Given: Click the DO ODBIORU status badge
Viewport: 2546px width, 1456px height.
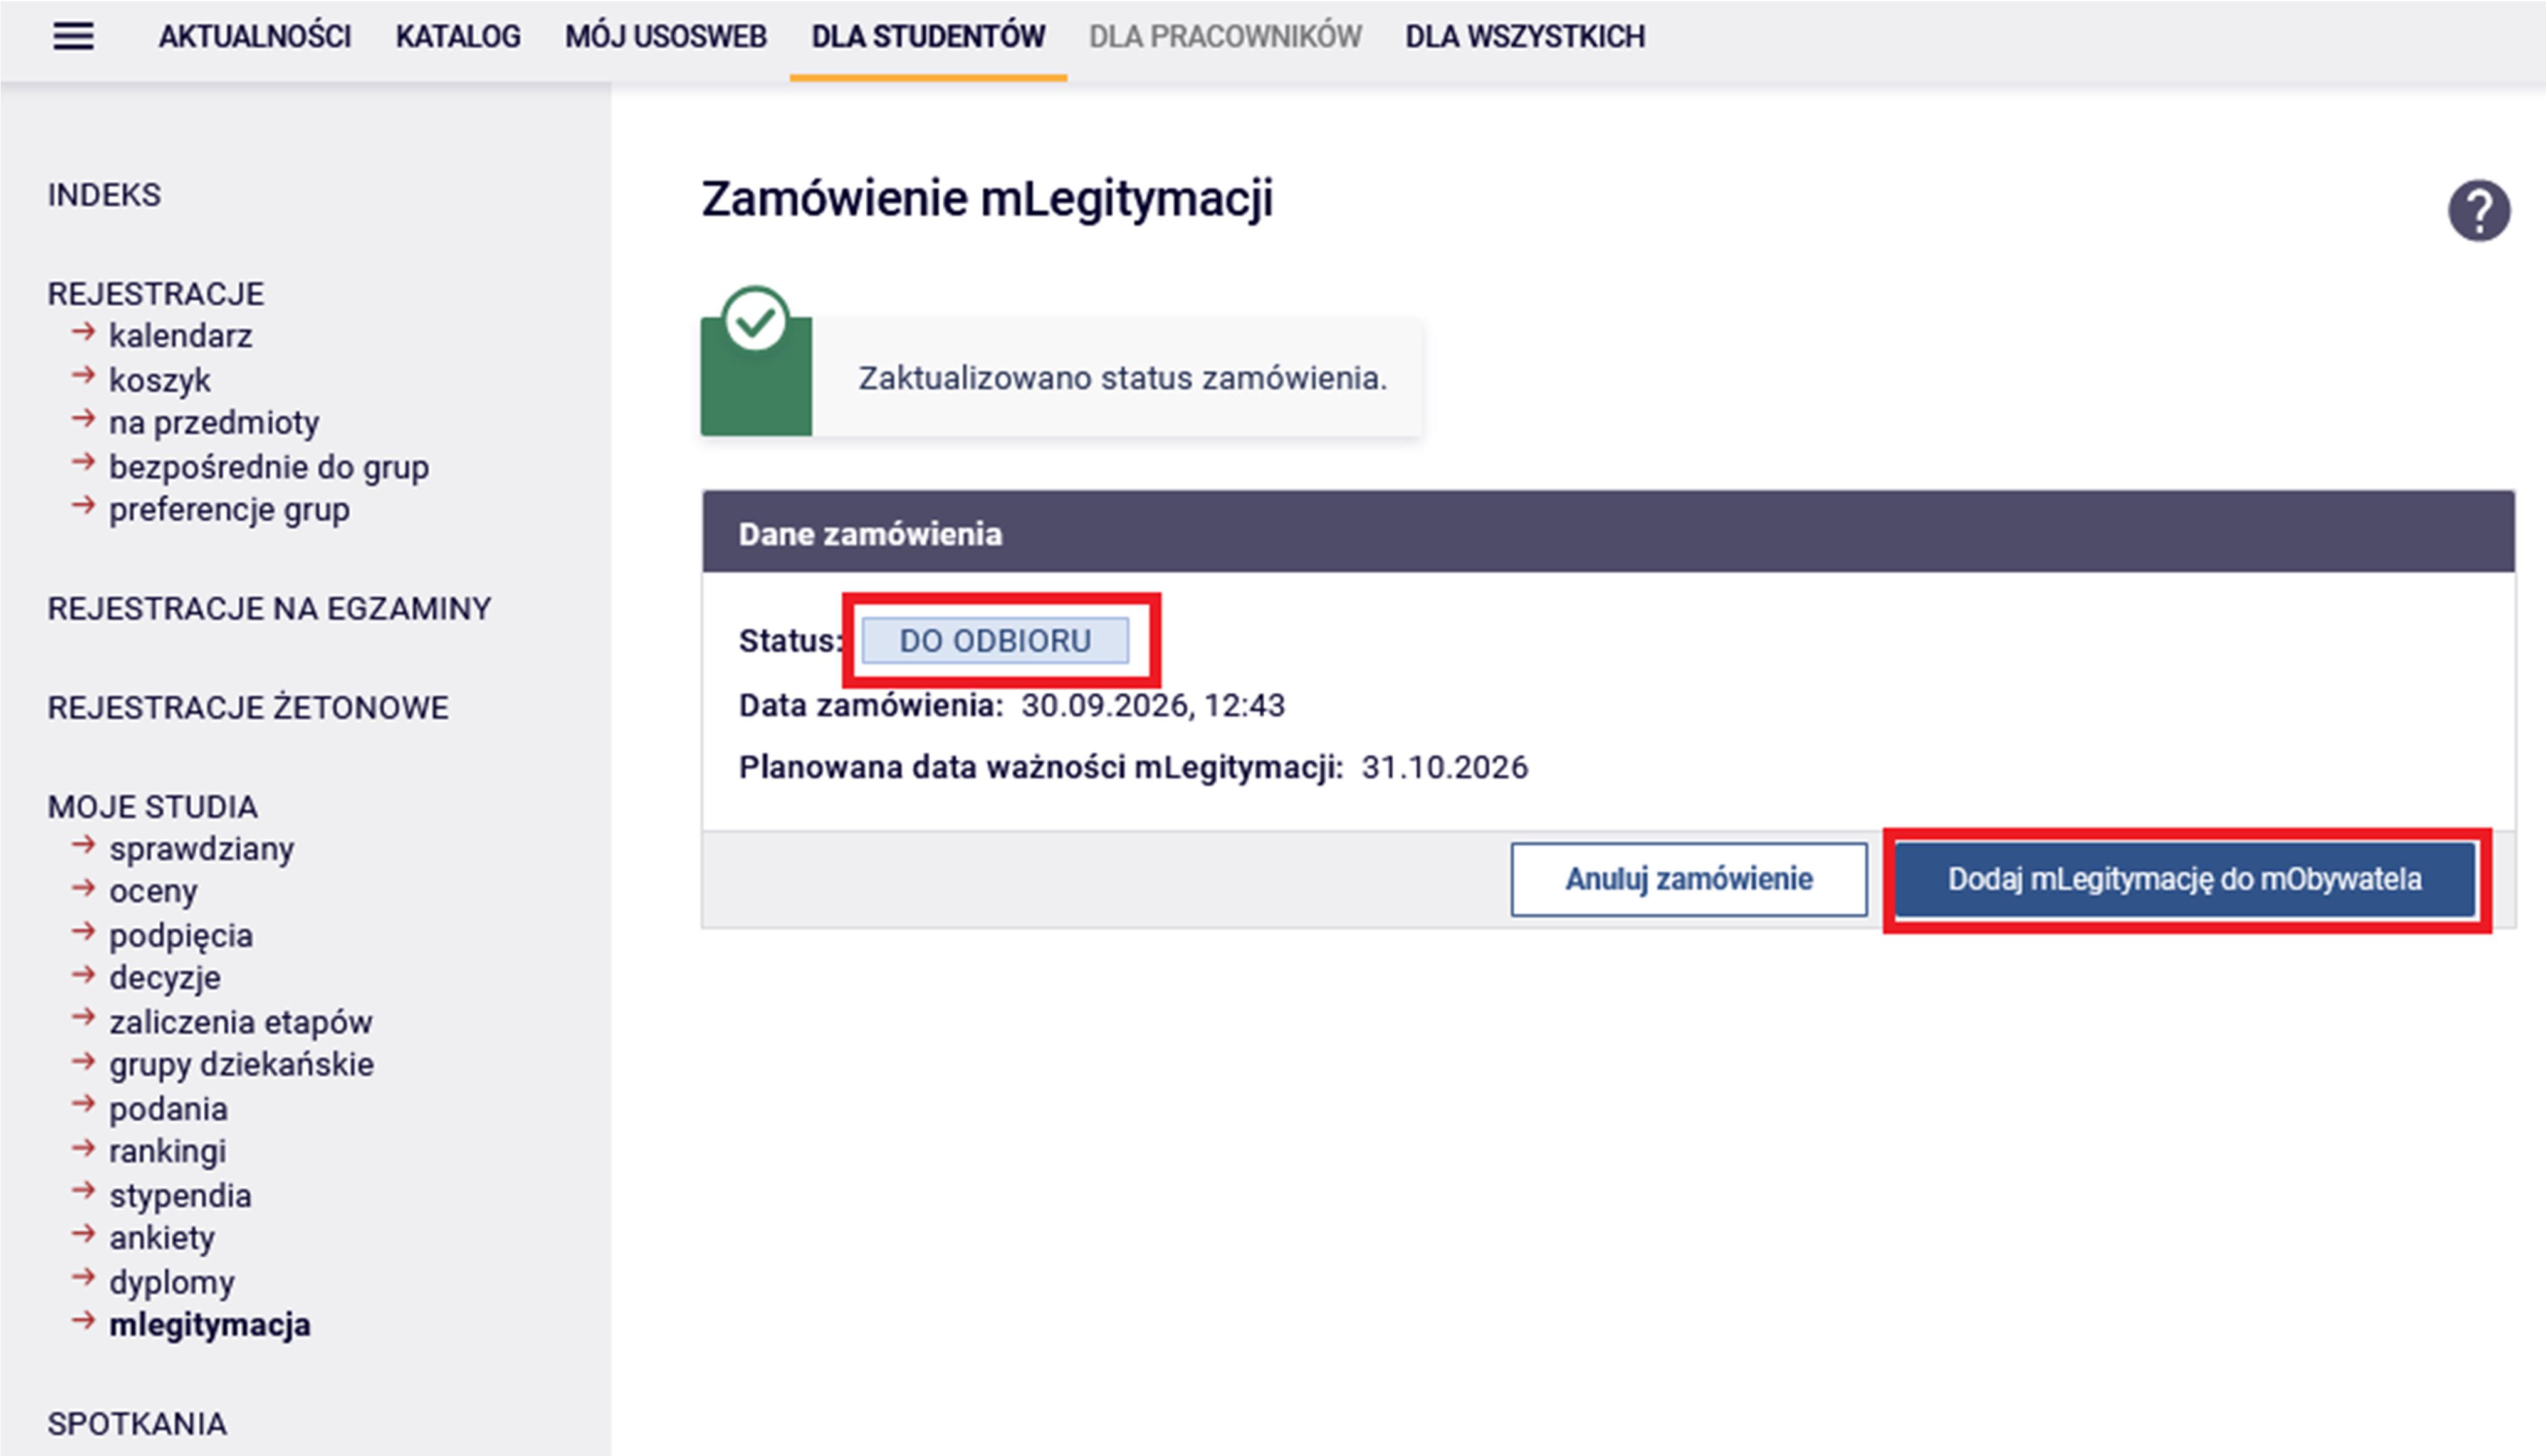Looking at the screenshot, I should 995,640.
